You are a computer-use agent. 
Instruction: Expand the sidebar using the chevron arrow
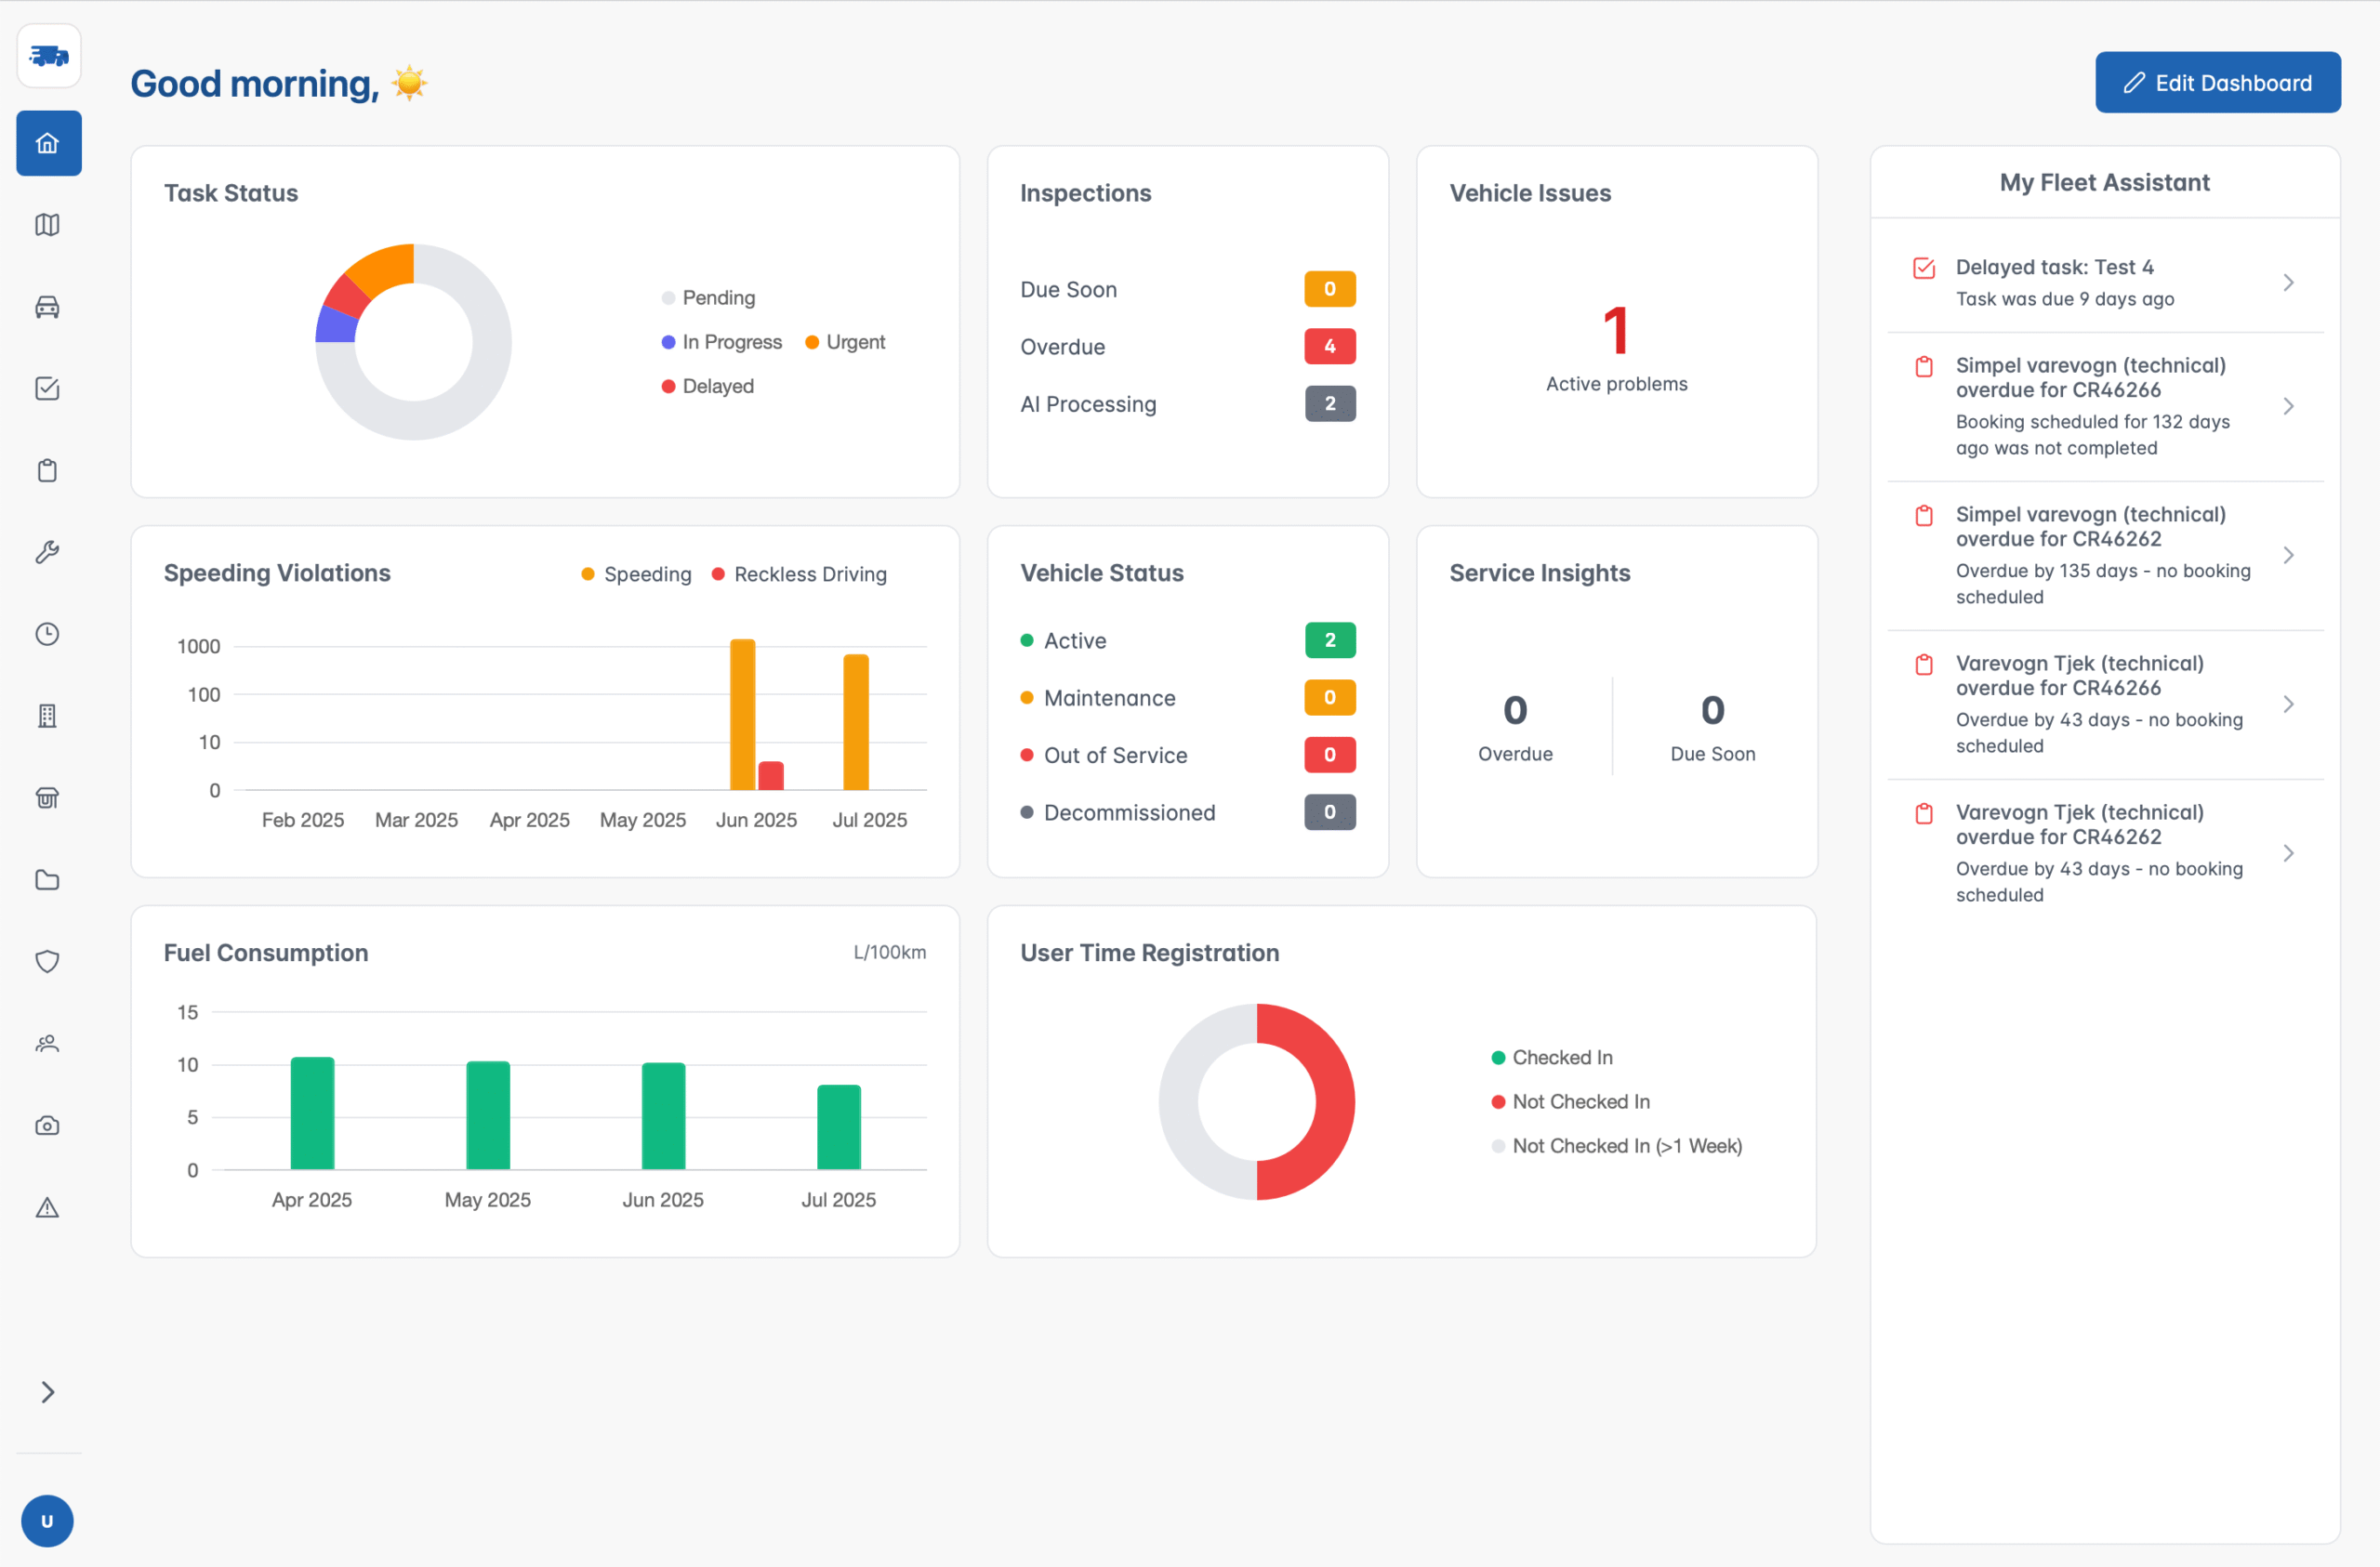pyautogui.click(x=48, y=1392)
